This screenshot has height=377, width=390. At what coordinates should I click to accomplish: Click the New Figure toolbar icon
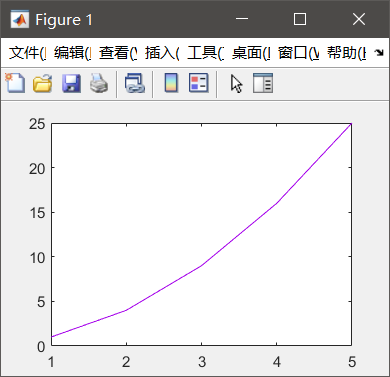click(x=15, y=83)
